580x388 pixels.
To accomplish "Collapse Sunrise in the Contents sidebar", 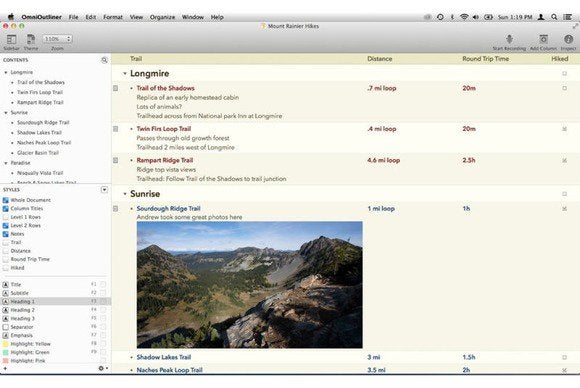I will coord(6,112).
